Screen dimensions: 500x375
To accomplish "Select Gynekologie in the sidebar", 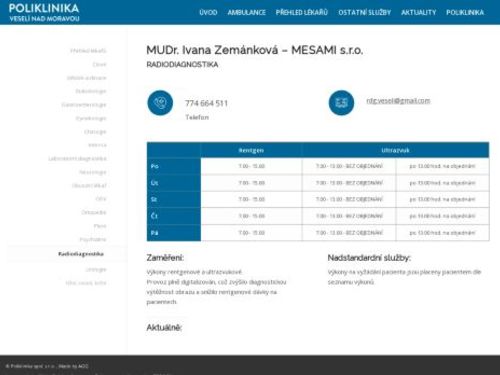I will (x=91, y=118).
